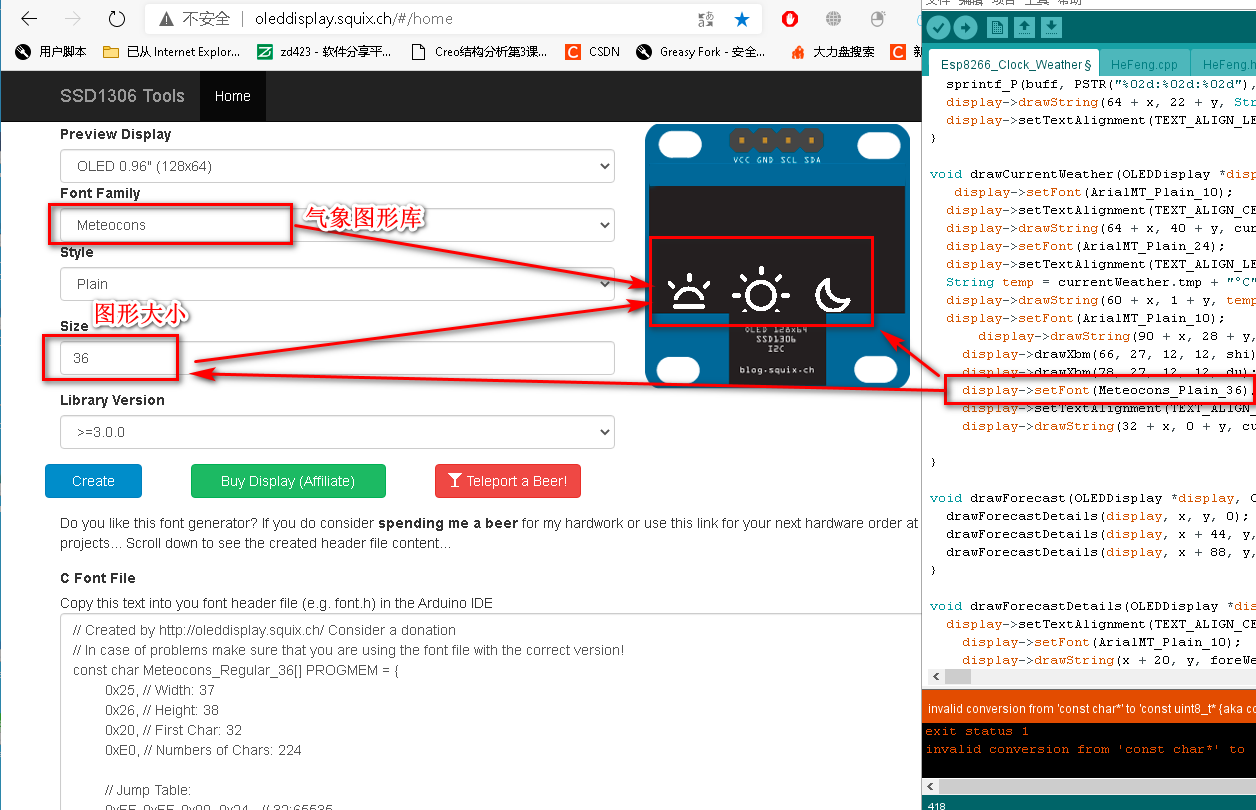The image size is (1256, 810).
Task: Click the gray globe extension icon
Action: coord(833,18)
